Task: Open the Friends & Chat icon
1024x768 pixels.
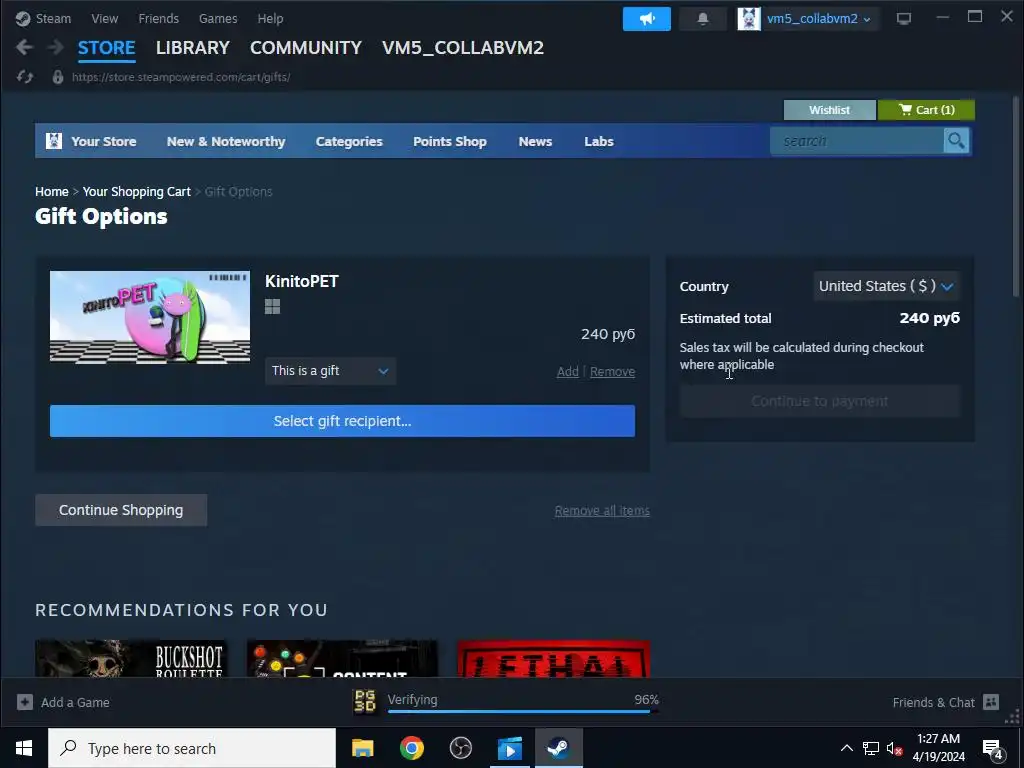Action: [991, 702]
